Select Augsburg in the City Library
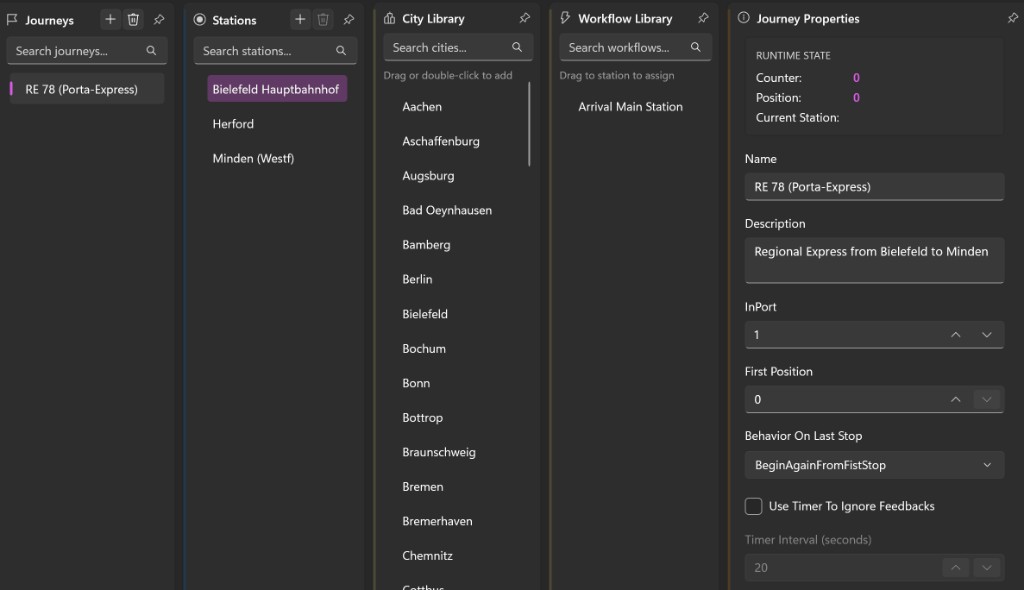 point(428,176)
